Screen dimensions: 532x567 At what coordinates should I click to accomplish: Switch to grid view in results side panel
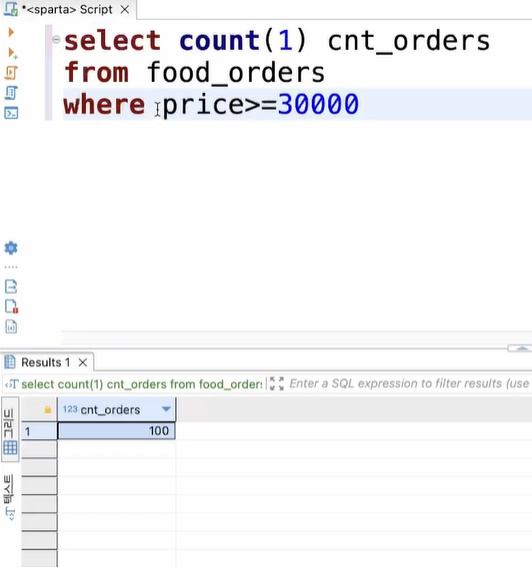pyautogui.click(x=10, y=430)
